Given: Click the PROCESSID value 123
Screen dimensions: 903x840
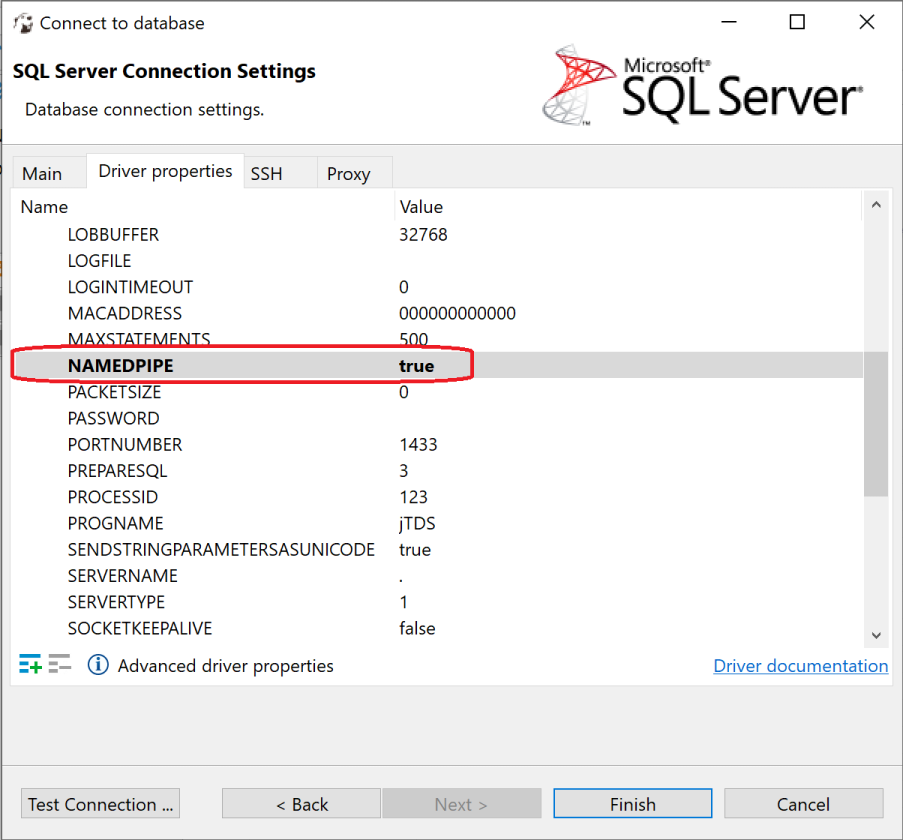Looking at the screenshot, I should pyautogui.click(x=413, y=497).
